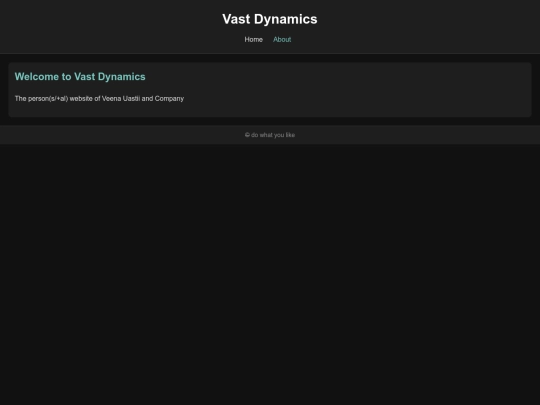Open the Home navigation link
Image resolution: width=540 pixels, height=405 pixels.
pos(253,40)
